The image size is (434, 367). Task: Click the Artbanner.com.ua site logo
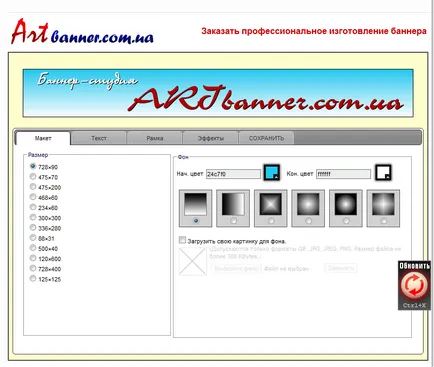click(82, 32)
